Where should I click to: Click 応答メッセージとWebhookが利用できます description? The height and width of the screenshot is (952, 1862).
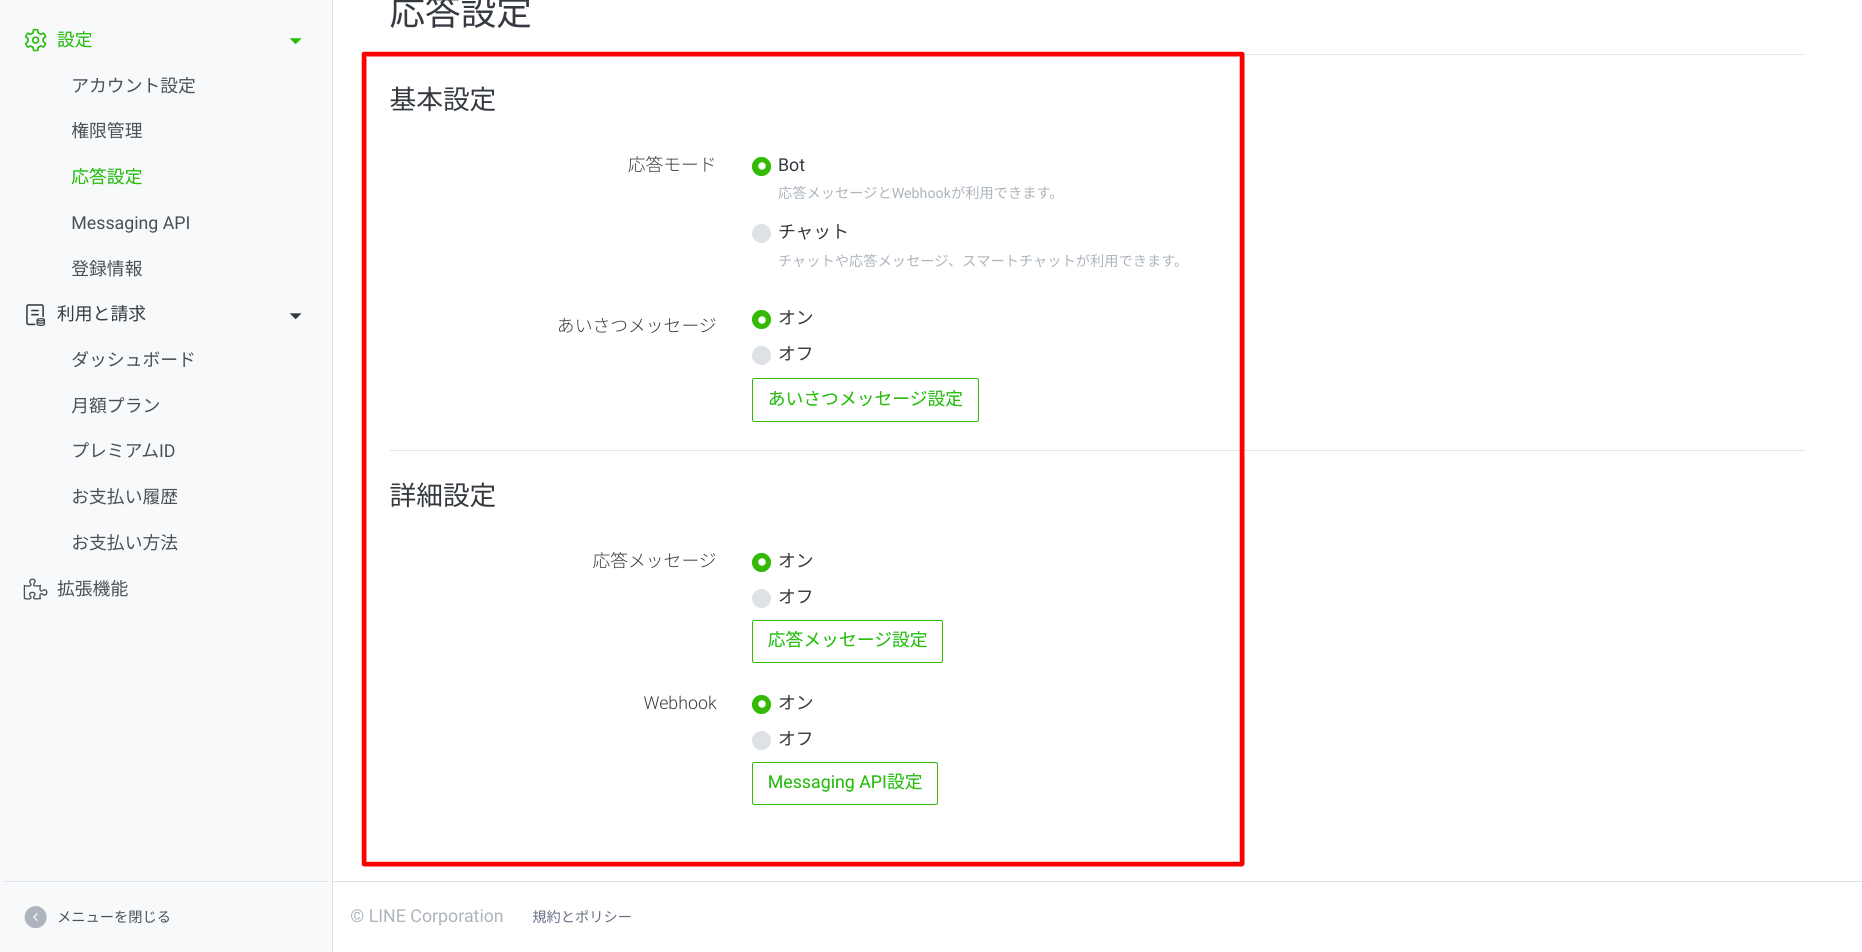point(918,193)
